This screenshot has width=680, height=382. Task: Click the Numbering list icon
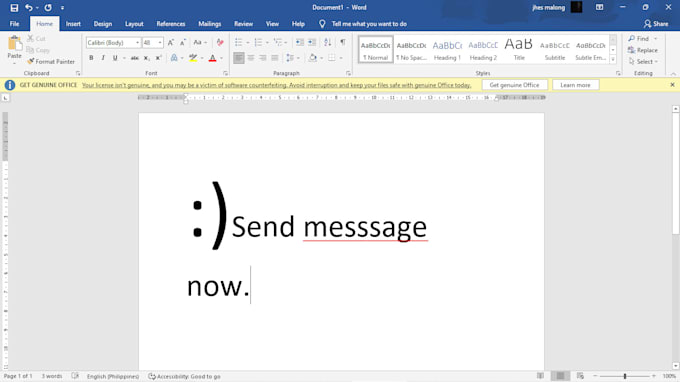(258, 42)
